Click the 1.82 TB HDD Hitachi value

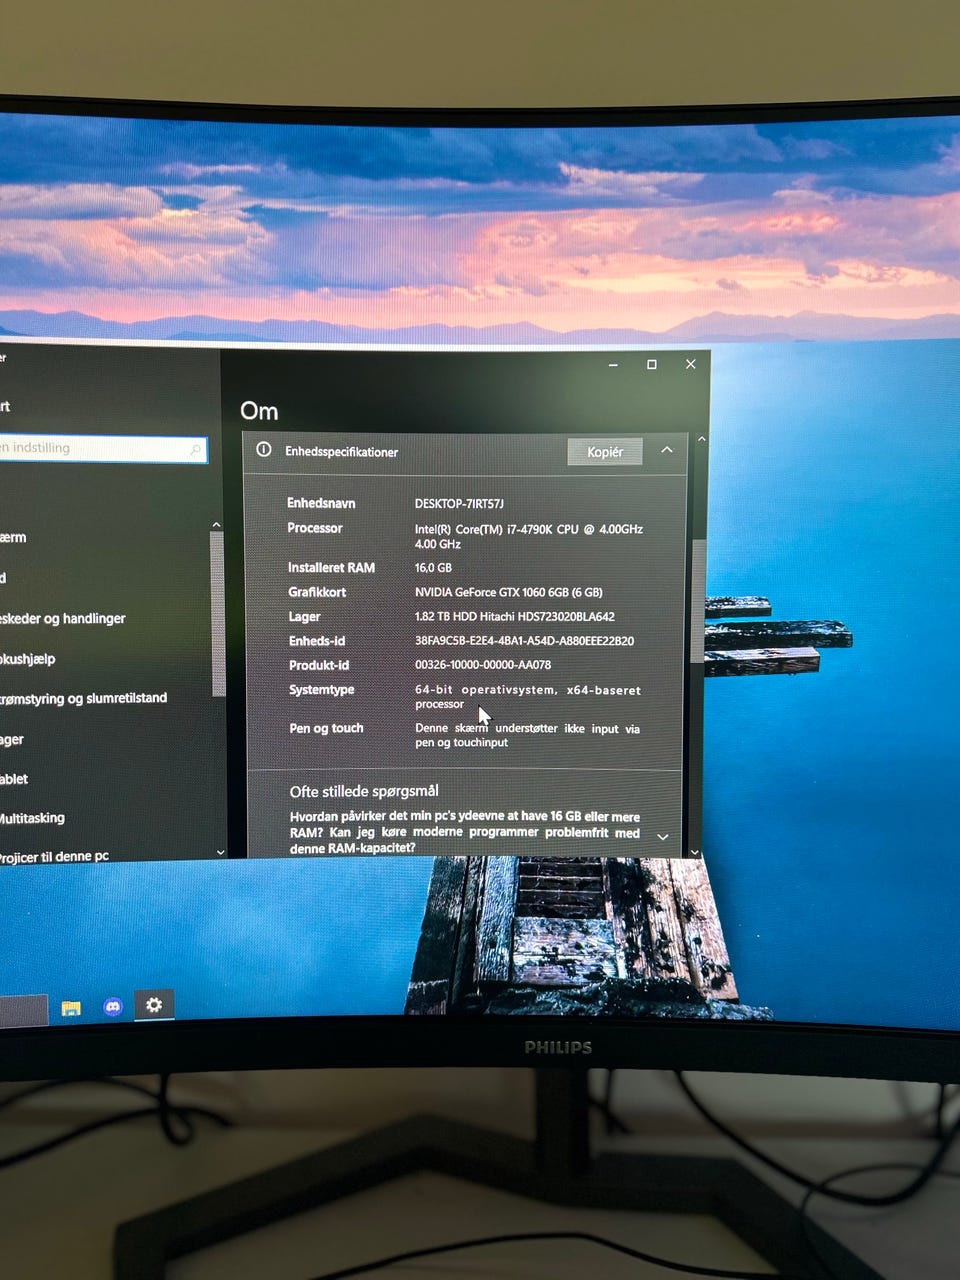[x=514, y=617]
